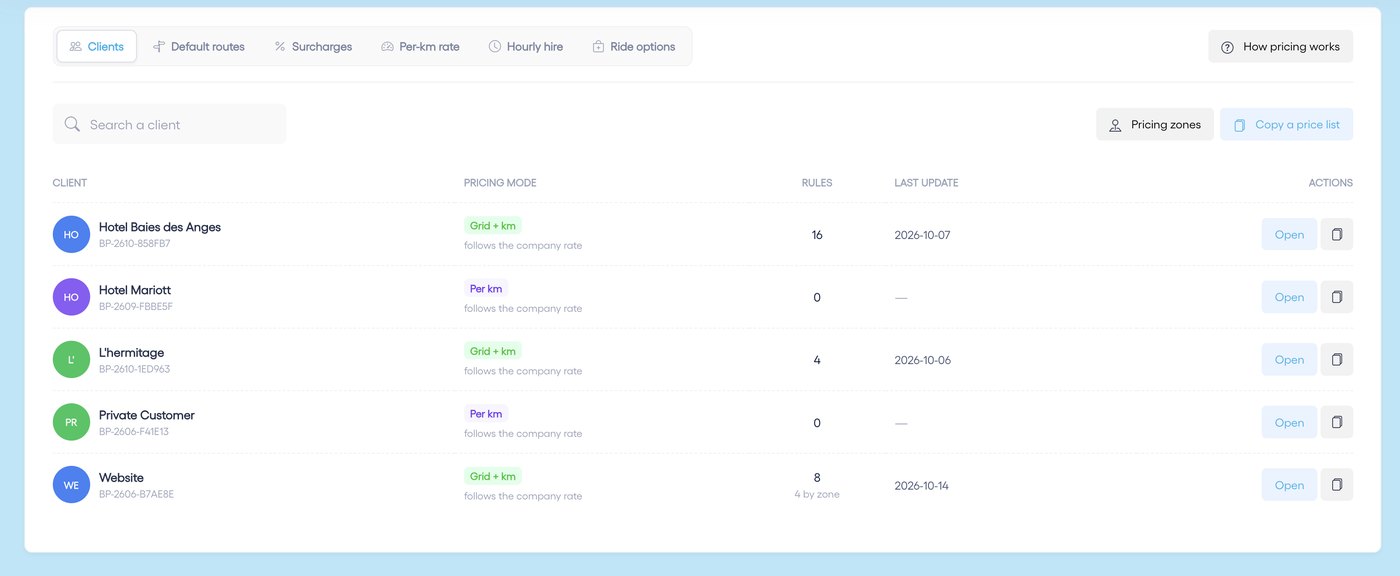Click the CLIENT column header

[70, 183]
